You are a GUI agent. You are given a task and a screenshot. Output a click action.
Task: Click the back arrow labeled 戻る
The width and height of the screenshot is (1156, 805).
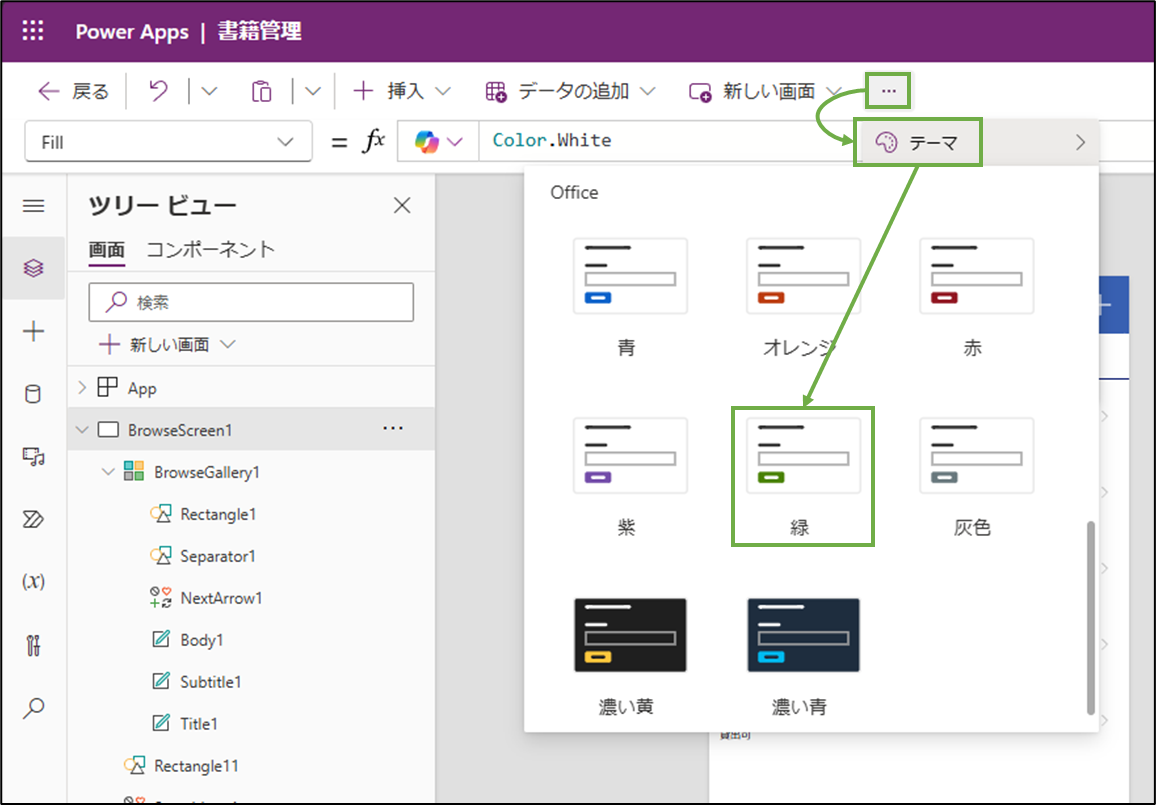(x=73, y=91)
